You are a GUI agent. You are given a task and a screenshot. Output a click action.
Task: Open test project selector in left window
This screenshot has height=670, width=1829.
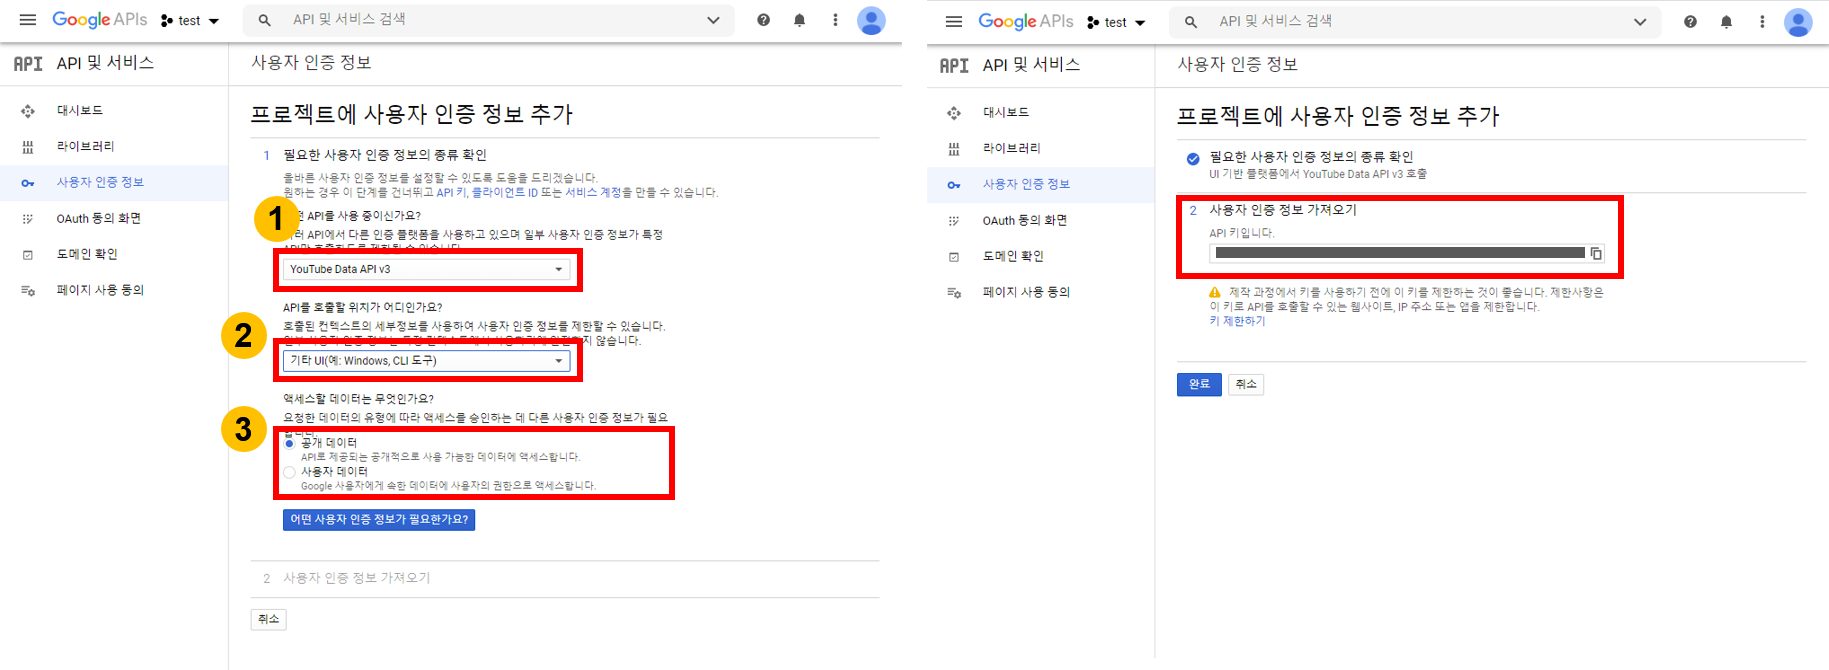tap(189, 20)
